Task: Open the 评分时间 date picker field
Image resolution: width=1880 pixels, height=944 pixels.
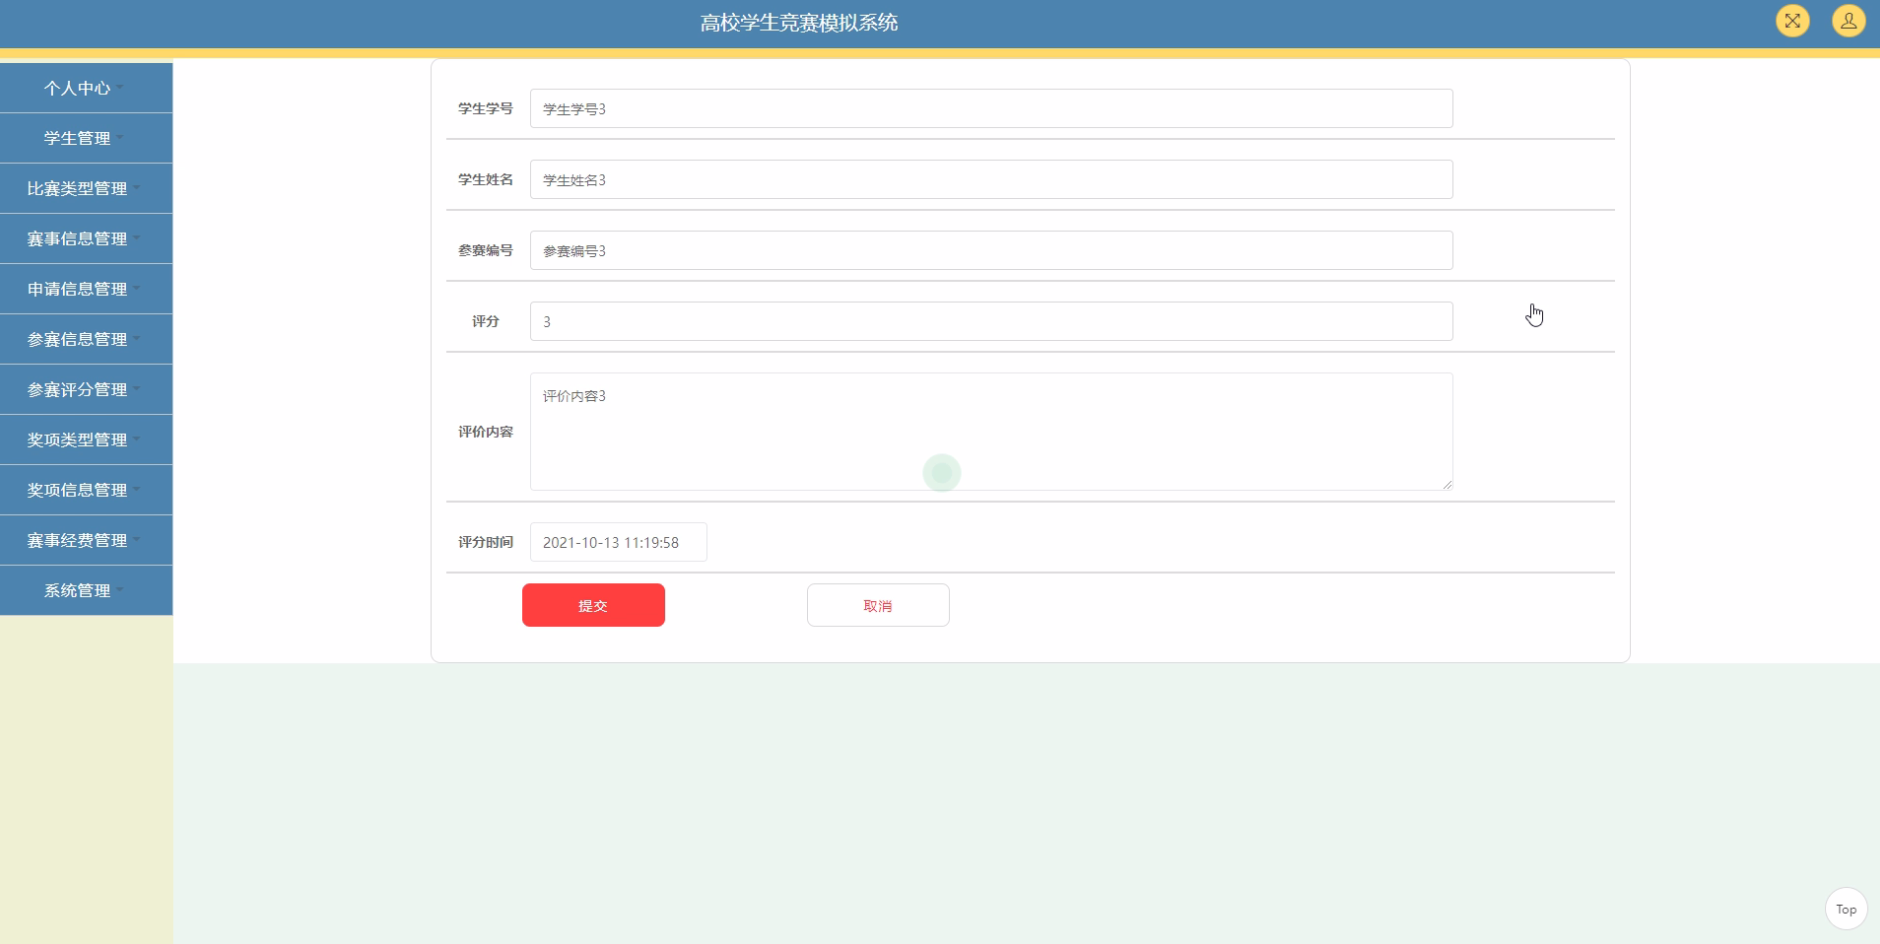Action: point(618,542)
